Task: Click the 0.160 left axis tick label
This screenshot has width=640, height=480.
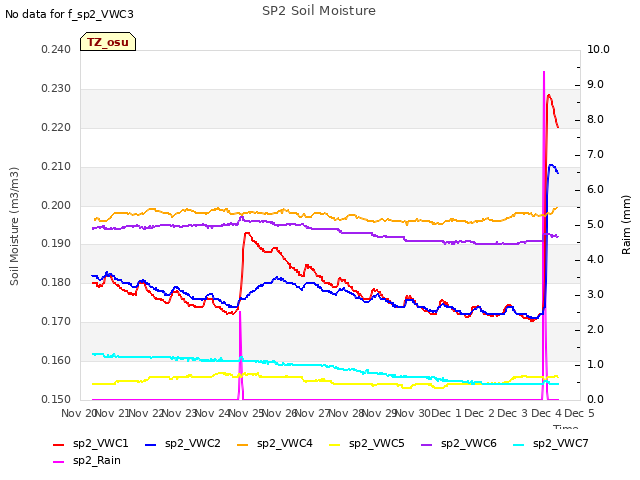Action: click(56, 360)
